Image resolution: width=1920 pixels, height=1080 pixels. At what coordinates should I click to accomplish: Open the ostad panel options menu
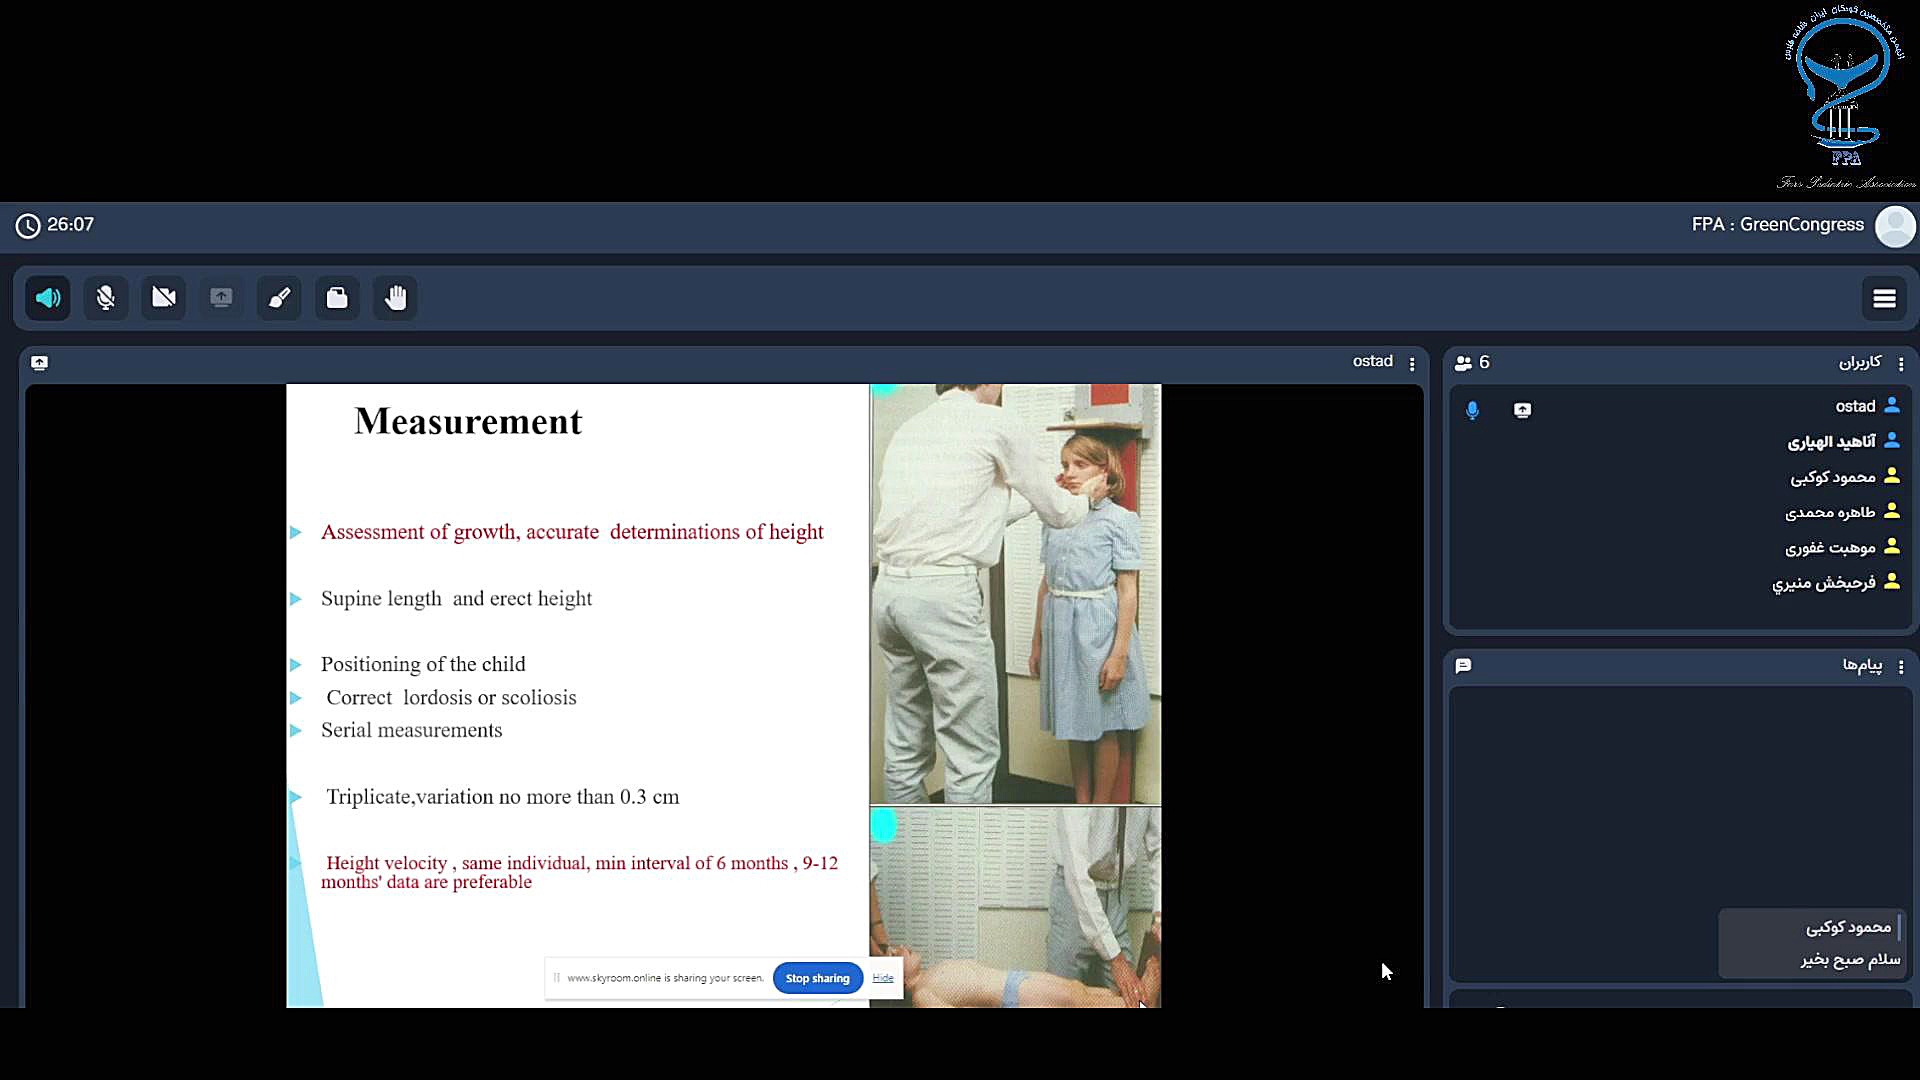click(1412, 364)
